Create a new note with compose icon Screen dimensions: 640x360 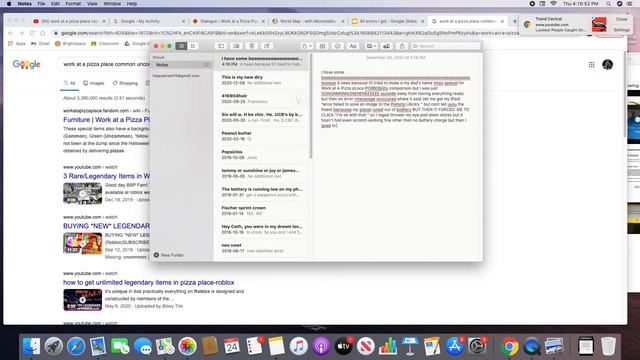267,46
